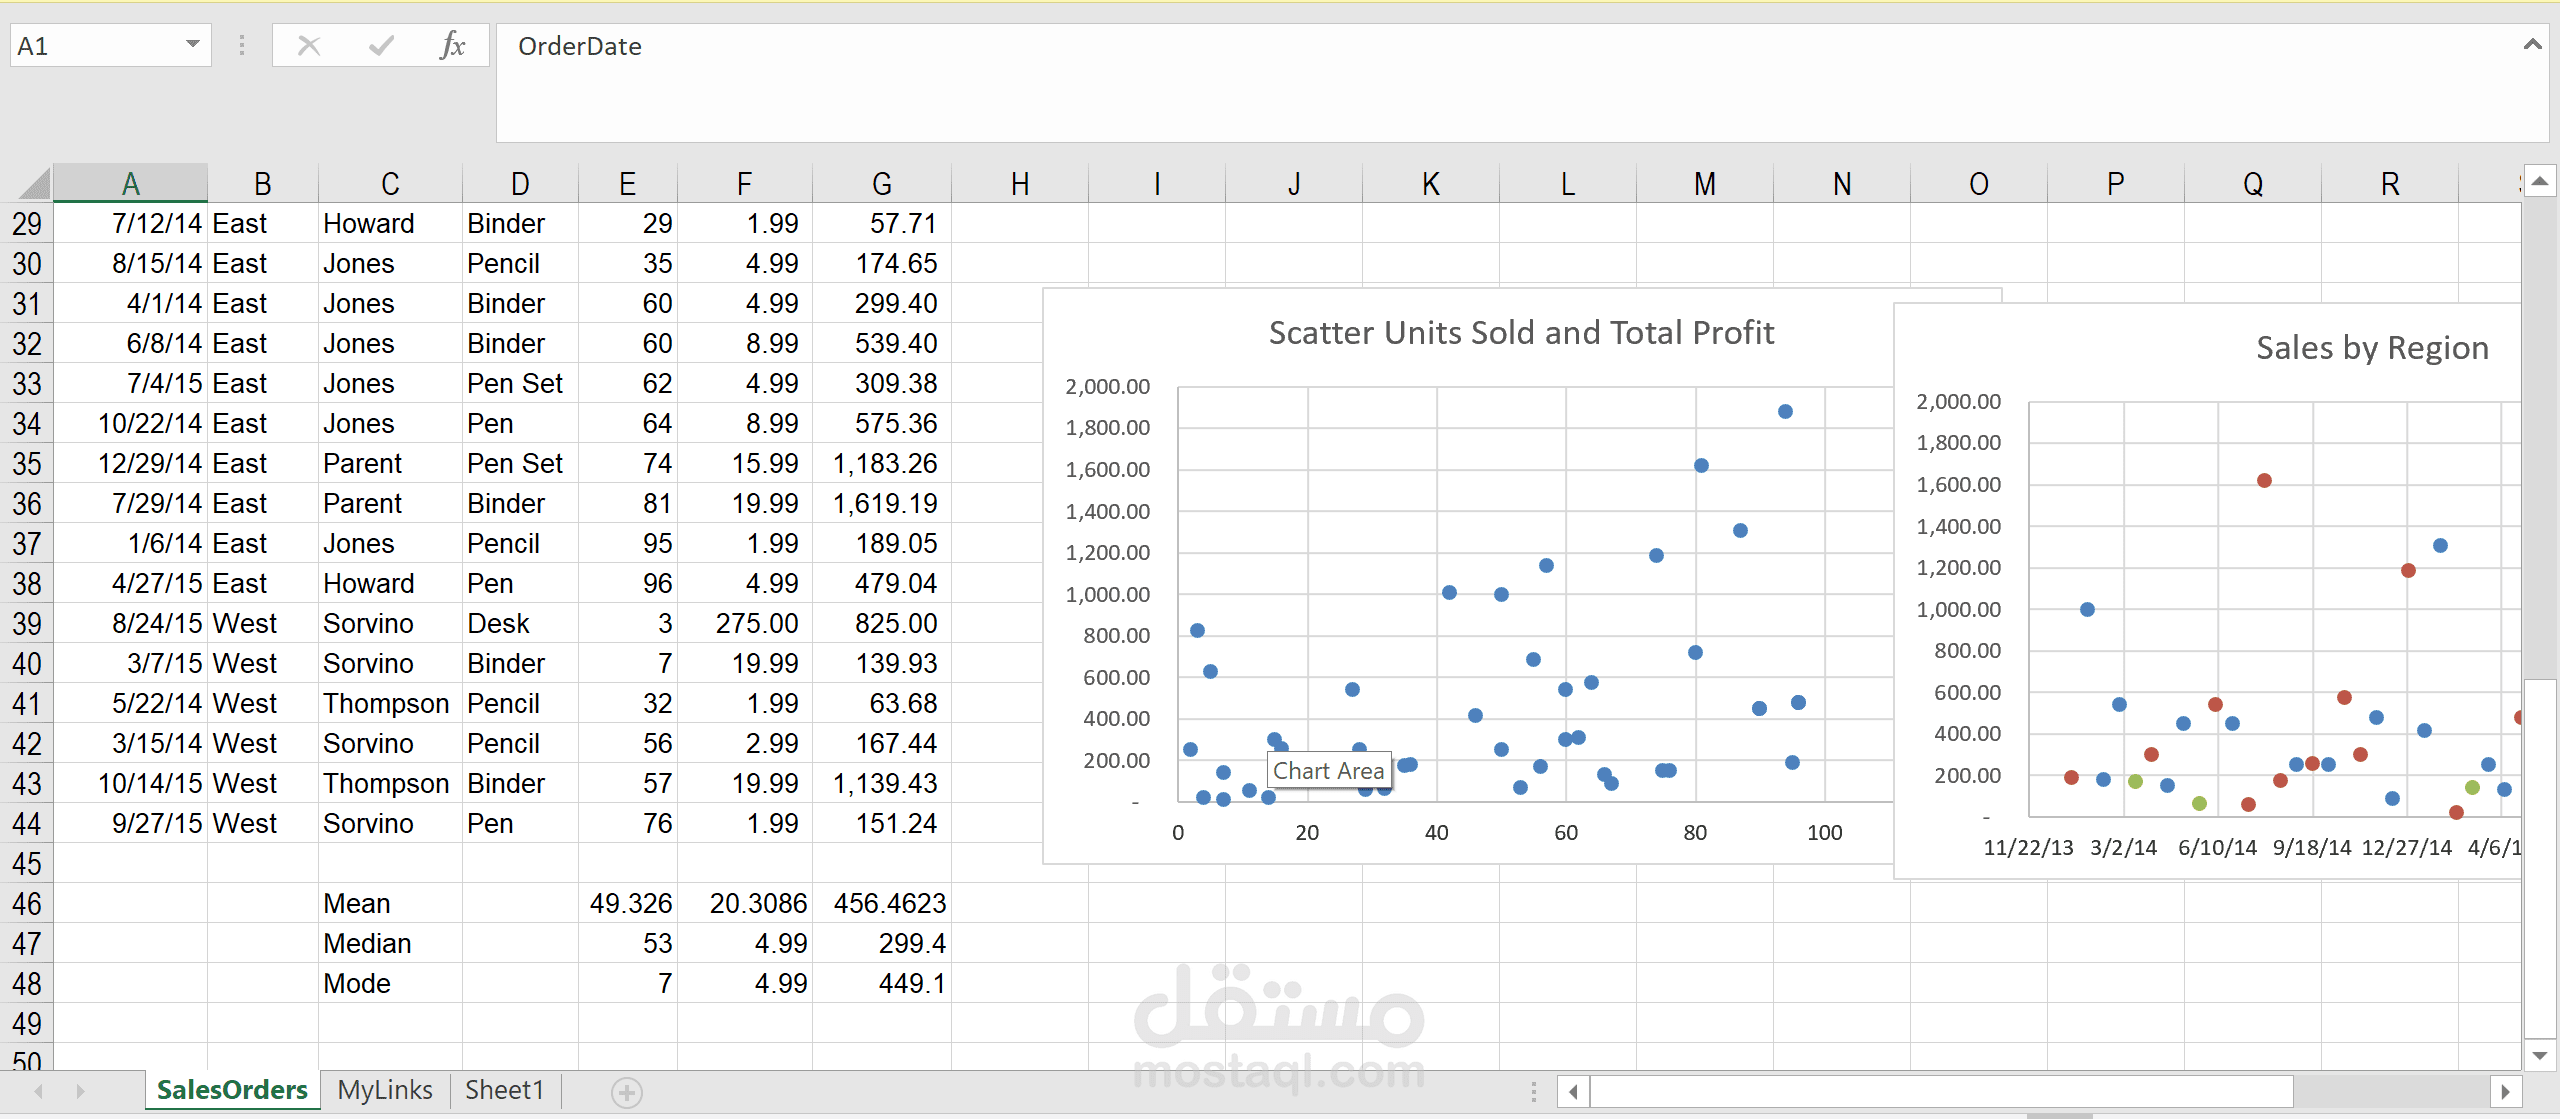Click vertical scrollbar down arrow
This screenshot has height=1119, width=2560.
(x=2539, y=1055)
